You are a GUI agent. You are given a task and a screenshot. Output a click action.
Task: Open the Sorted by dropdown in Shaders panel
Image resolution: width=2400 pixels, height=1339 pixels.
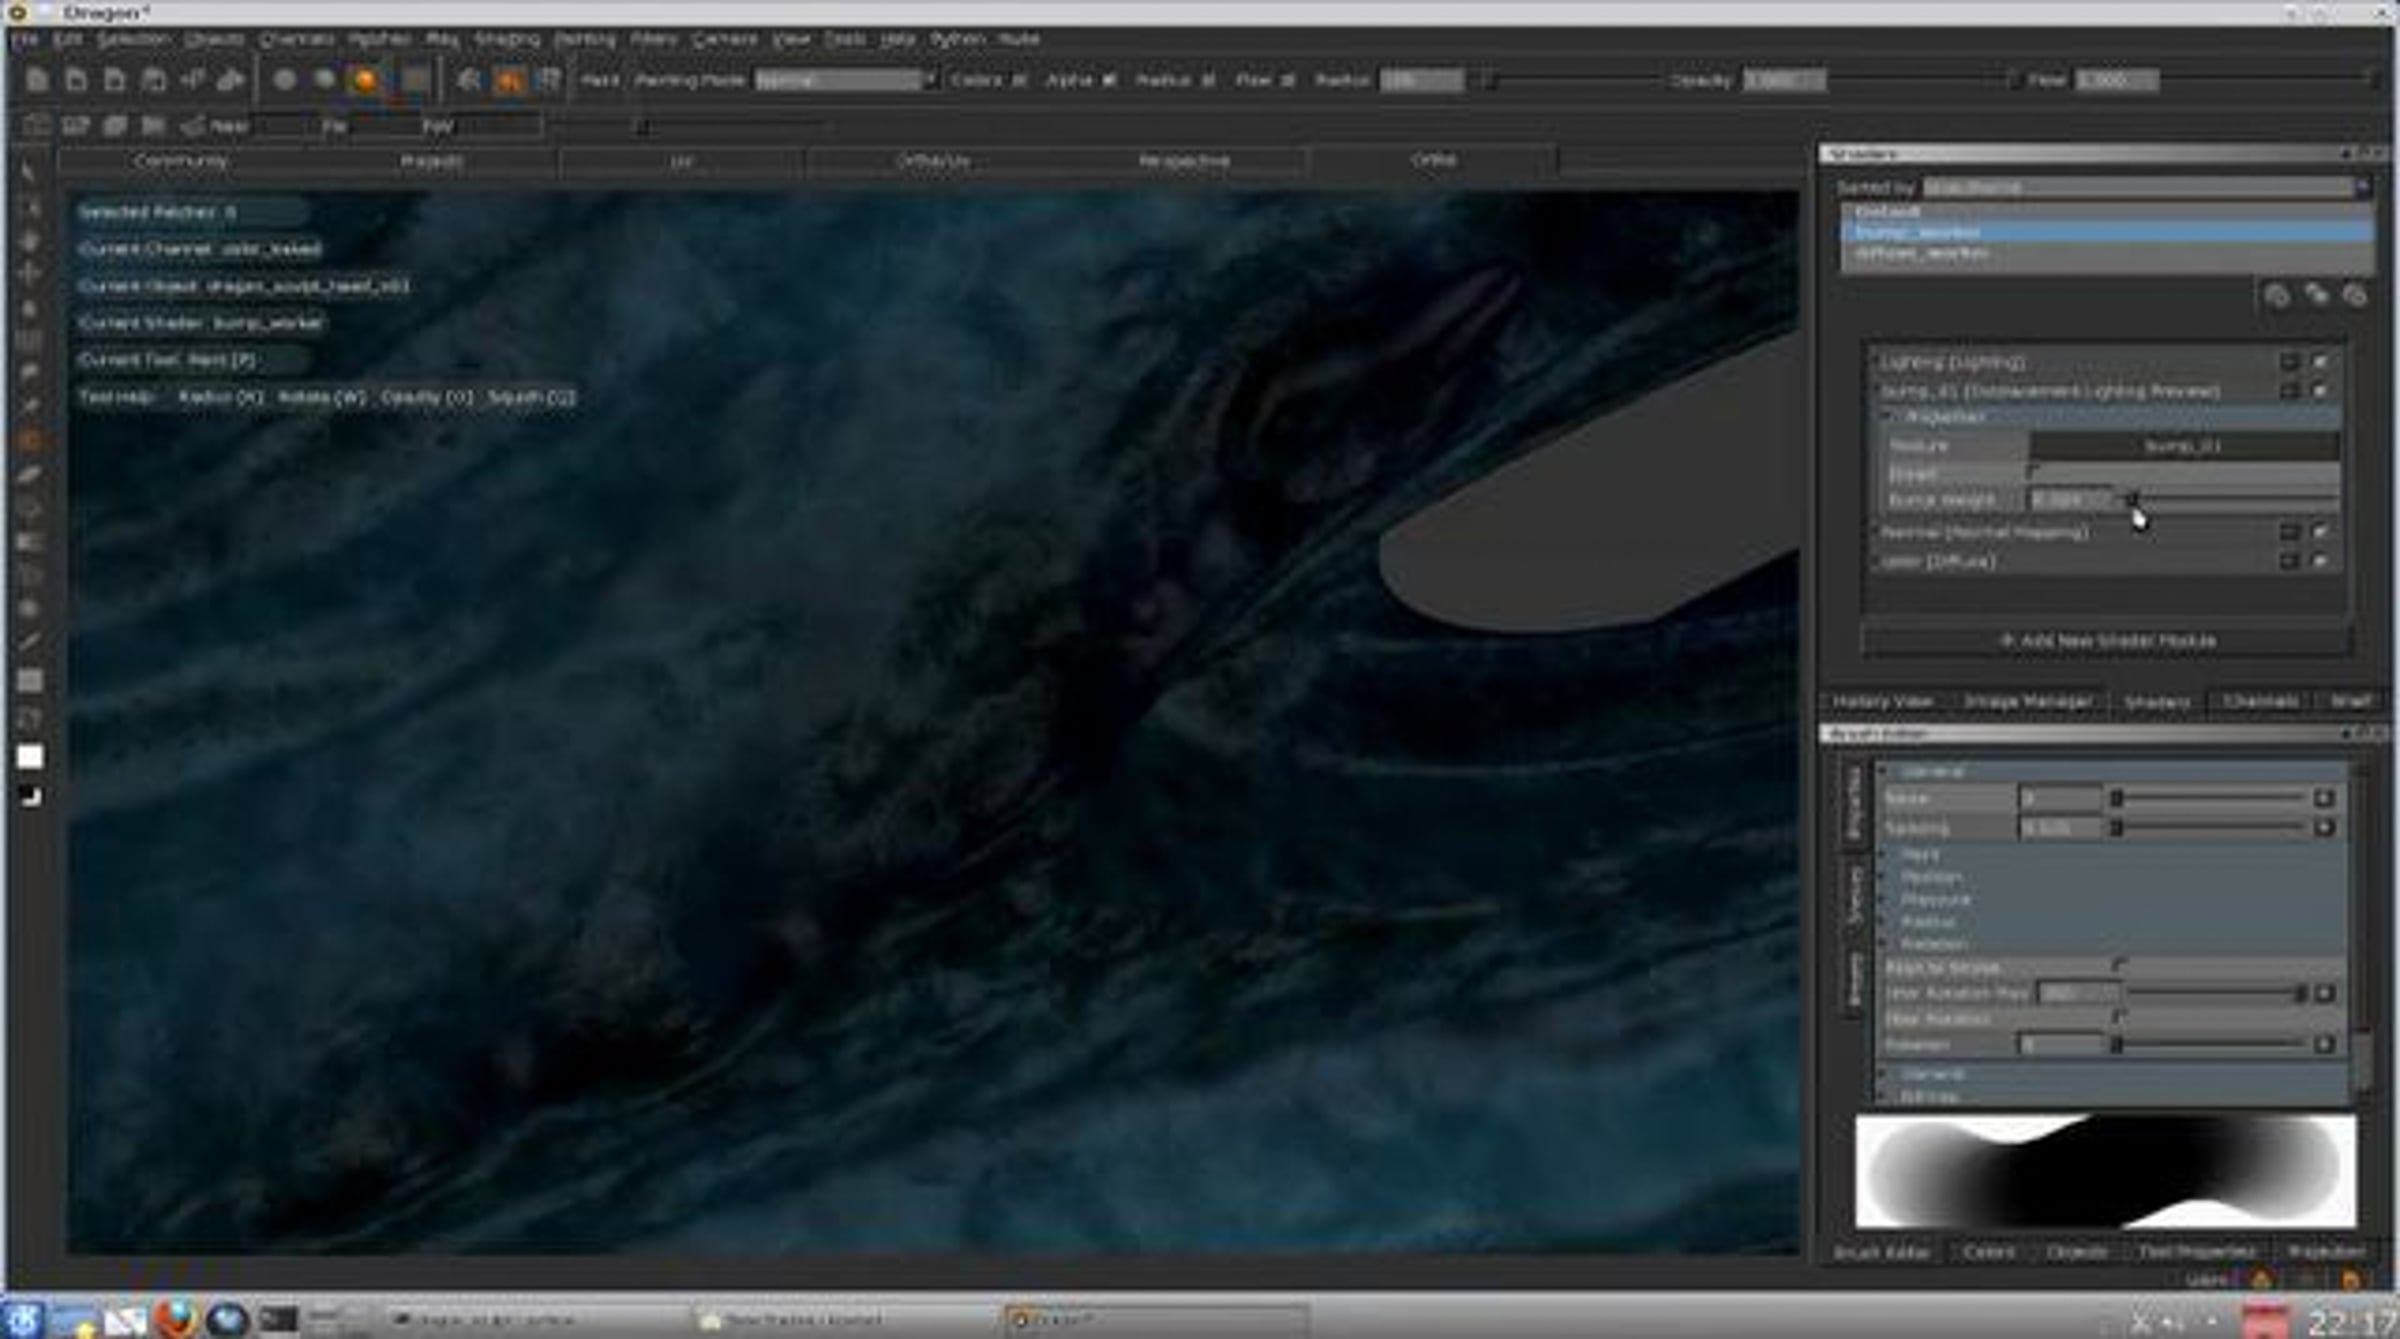(2145, 187)
